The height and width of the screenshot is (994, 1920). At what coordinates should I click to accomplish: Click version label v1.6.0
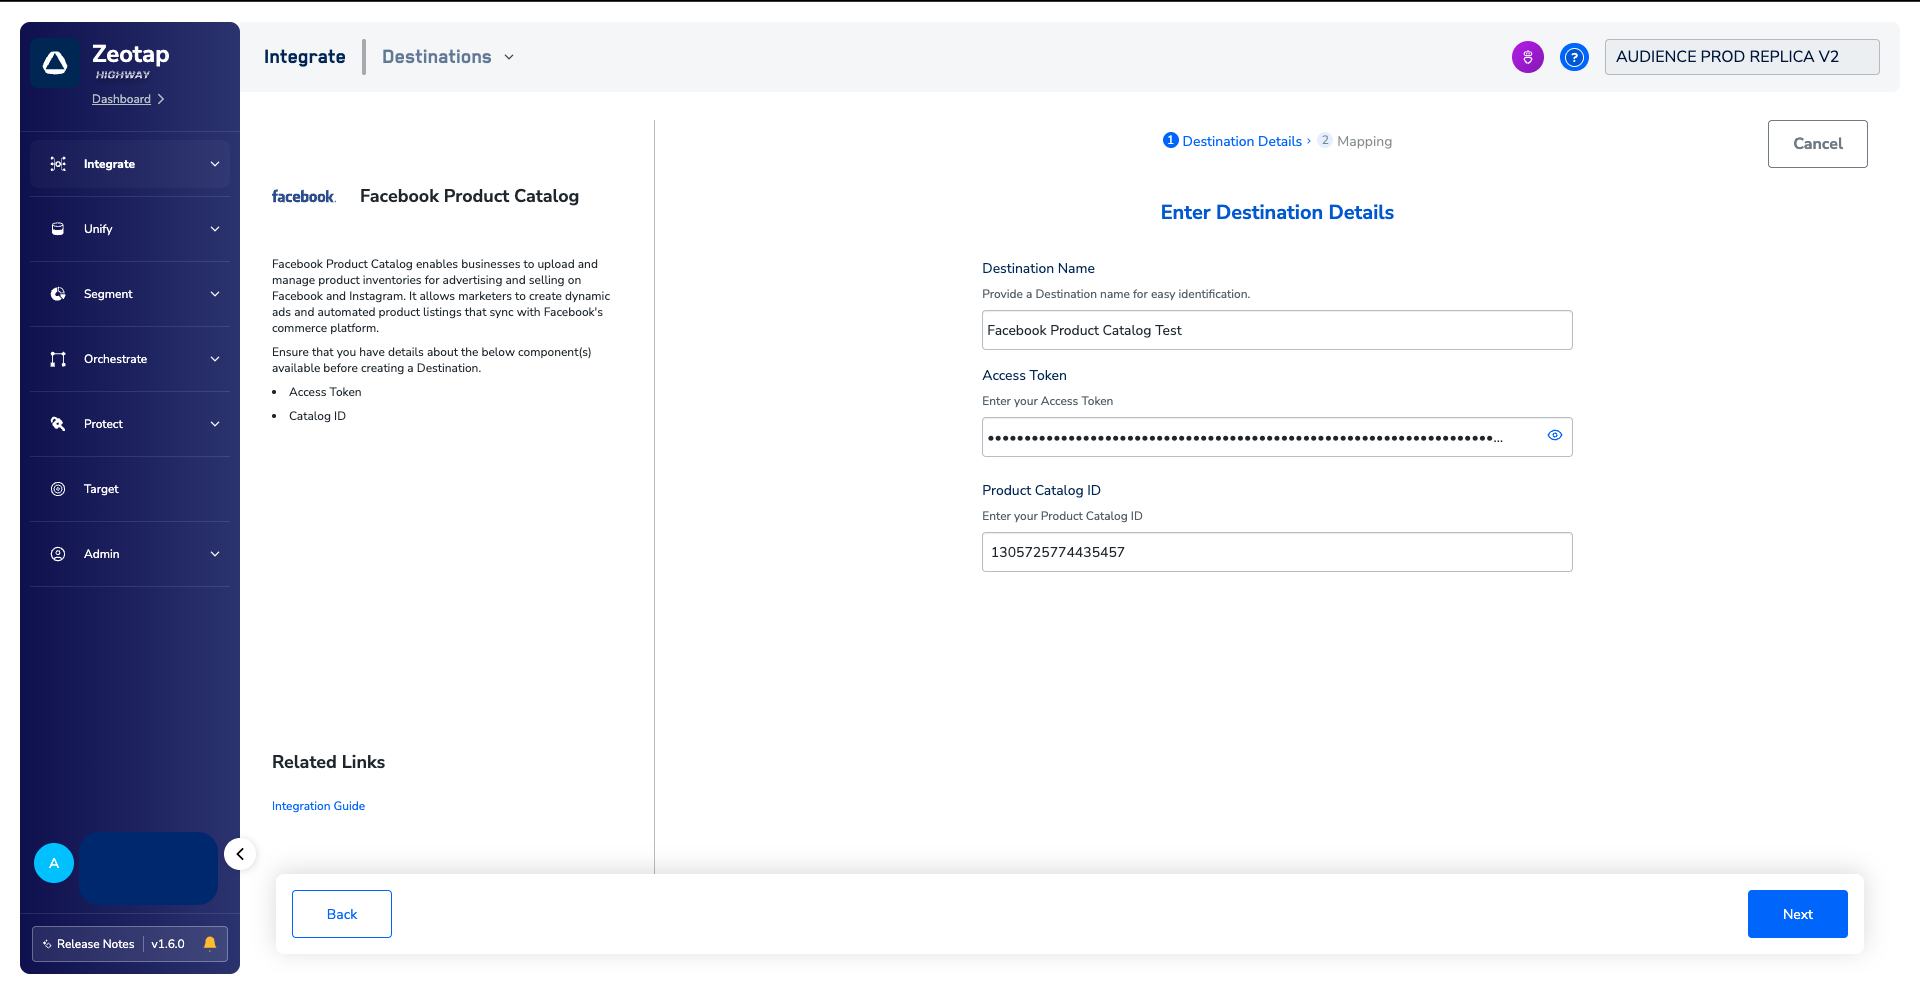coord(168,944)
